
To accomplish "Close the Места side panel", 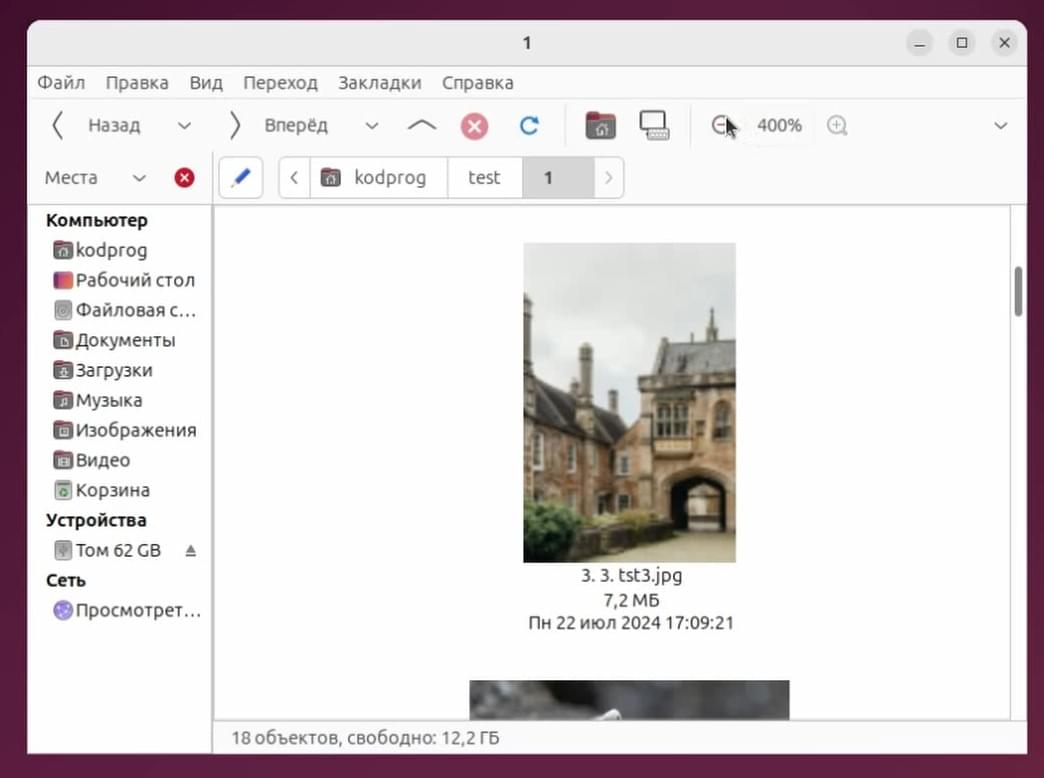I will tap(184, 178).
